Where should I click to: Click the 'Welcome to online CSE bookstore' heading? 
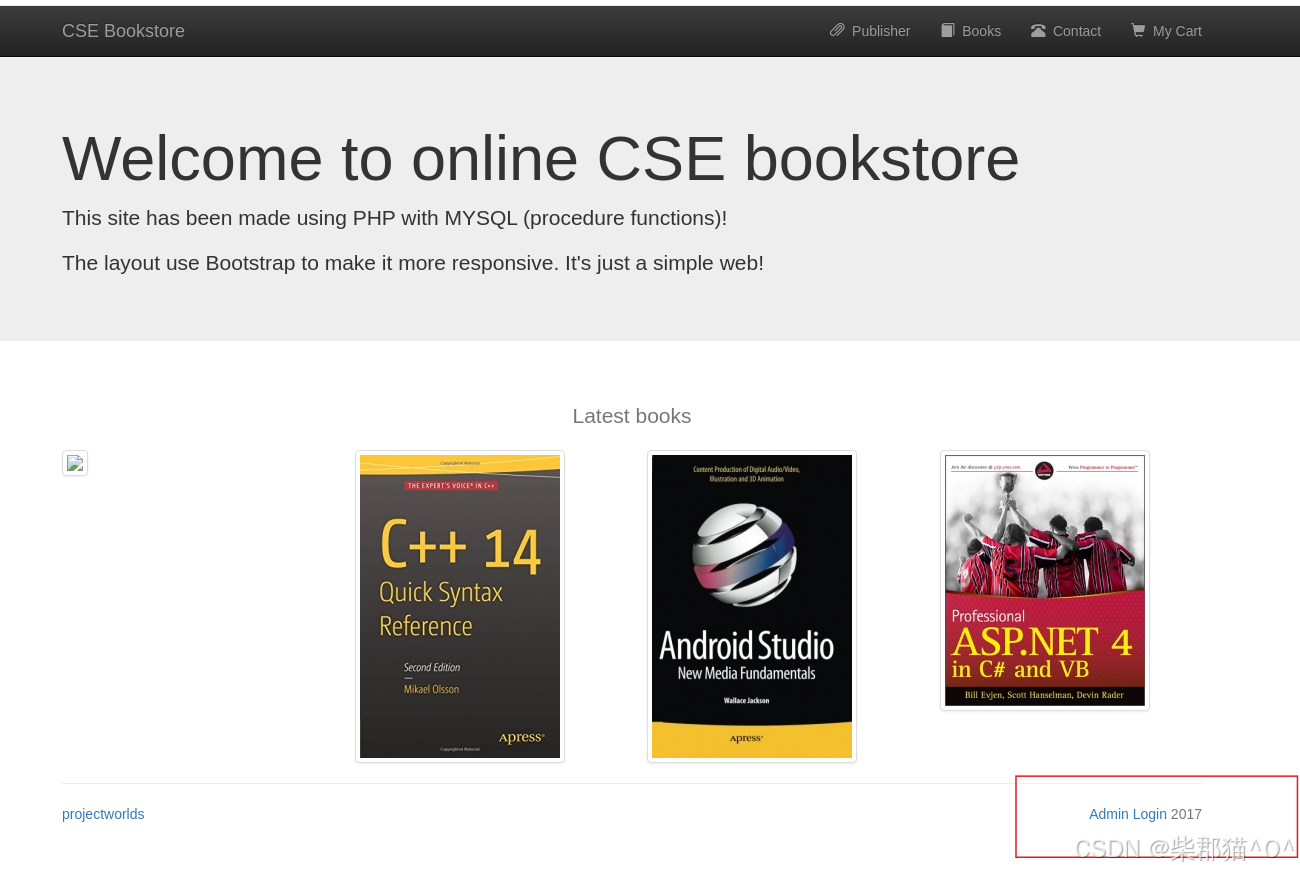coord(541,158)
